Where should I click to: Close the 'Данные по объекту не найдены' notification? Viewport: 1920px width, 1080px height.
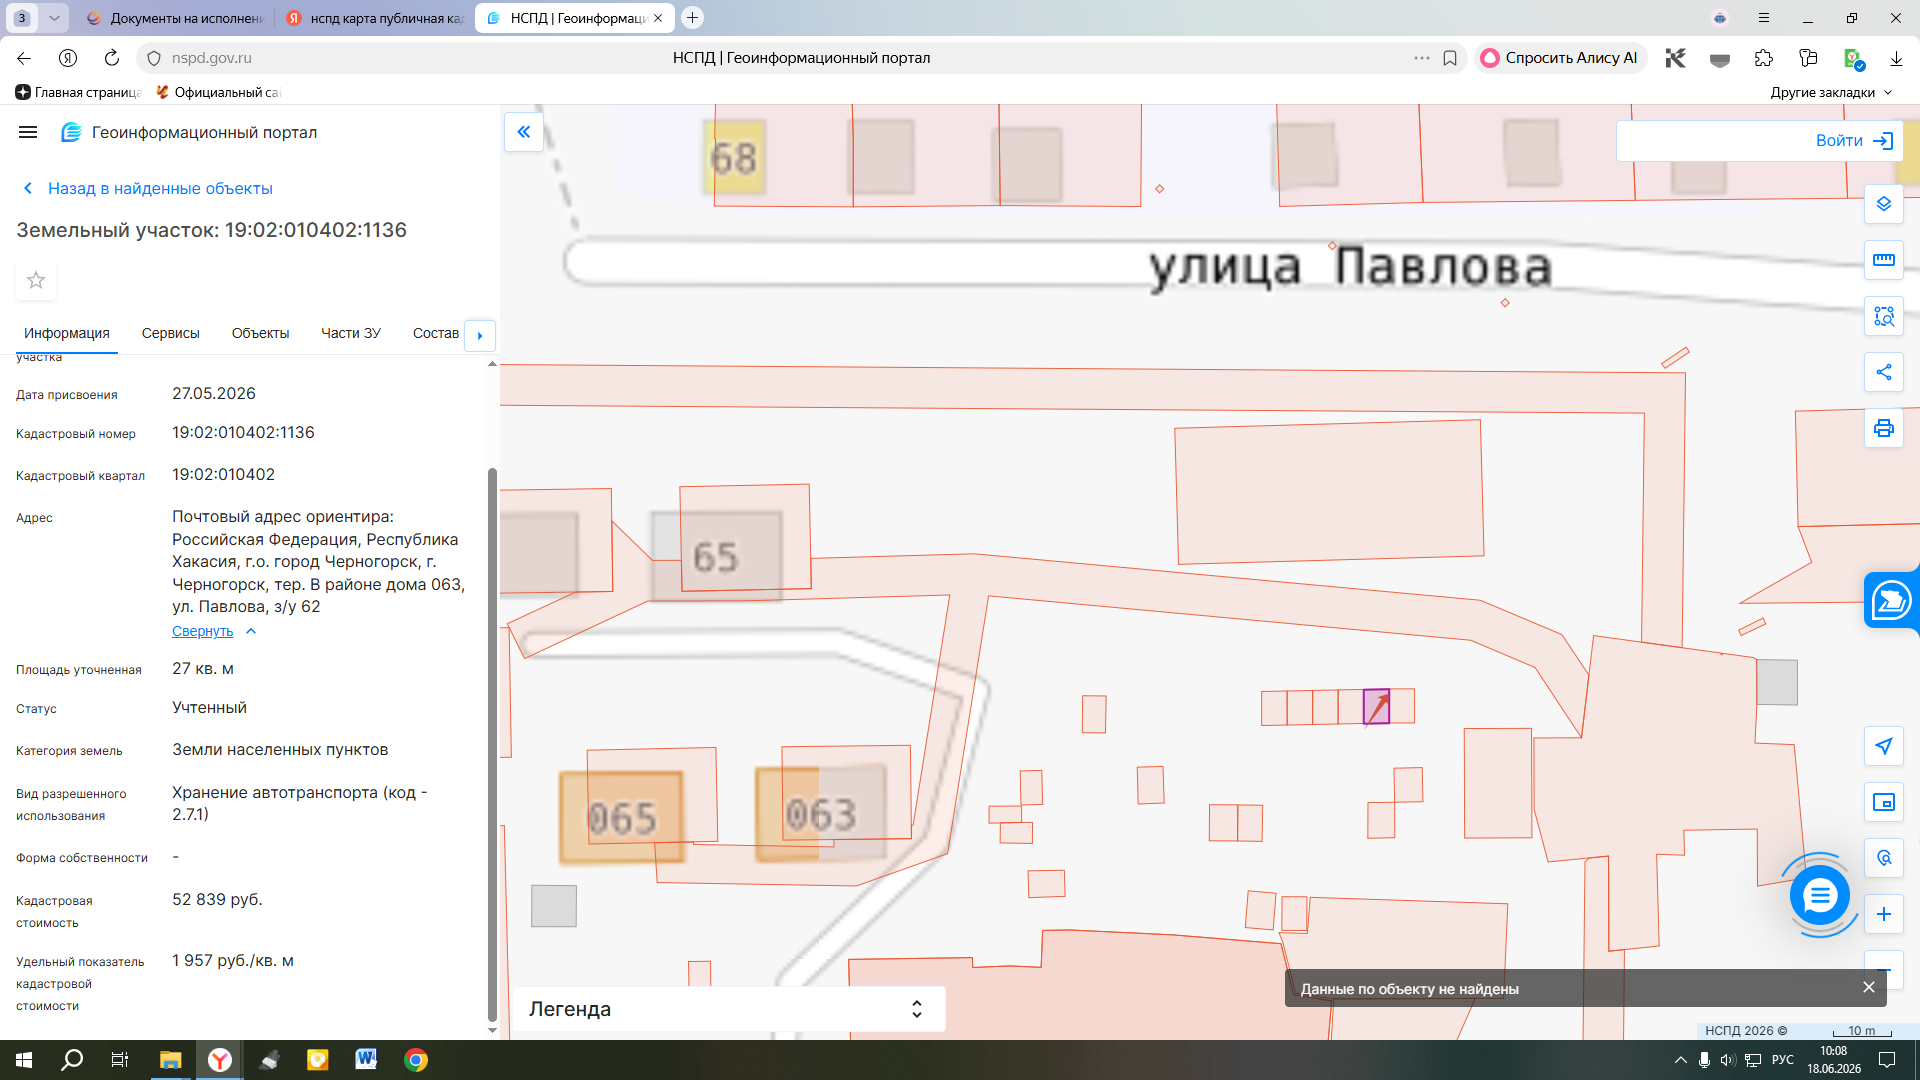[1869, 987]
